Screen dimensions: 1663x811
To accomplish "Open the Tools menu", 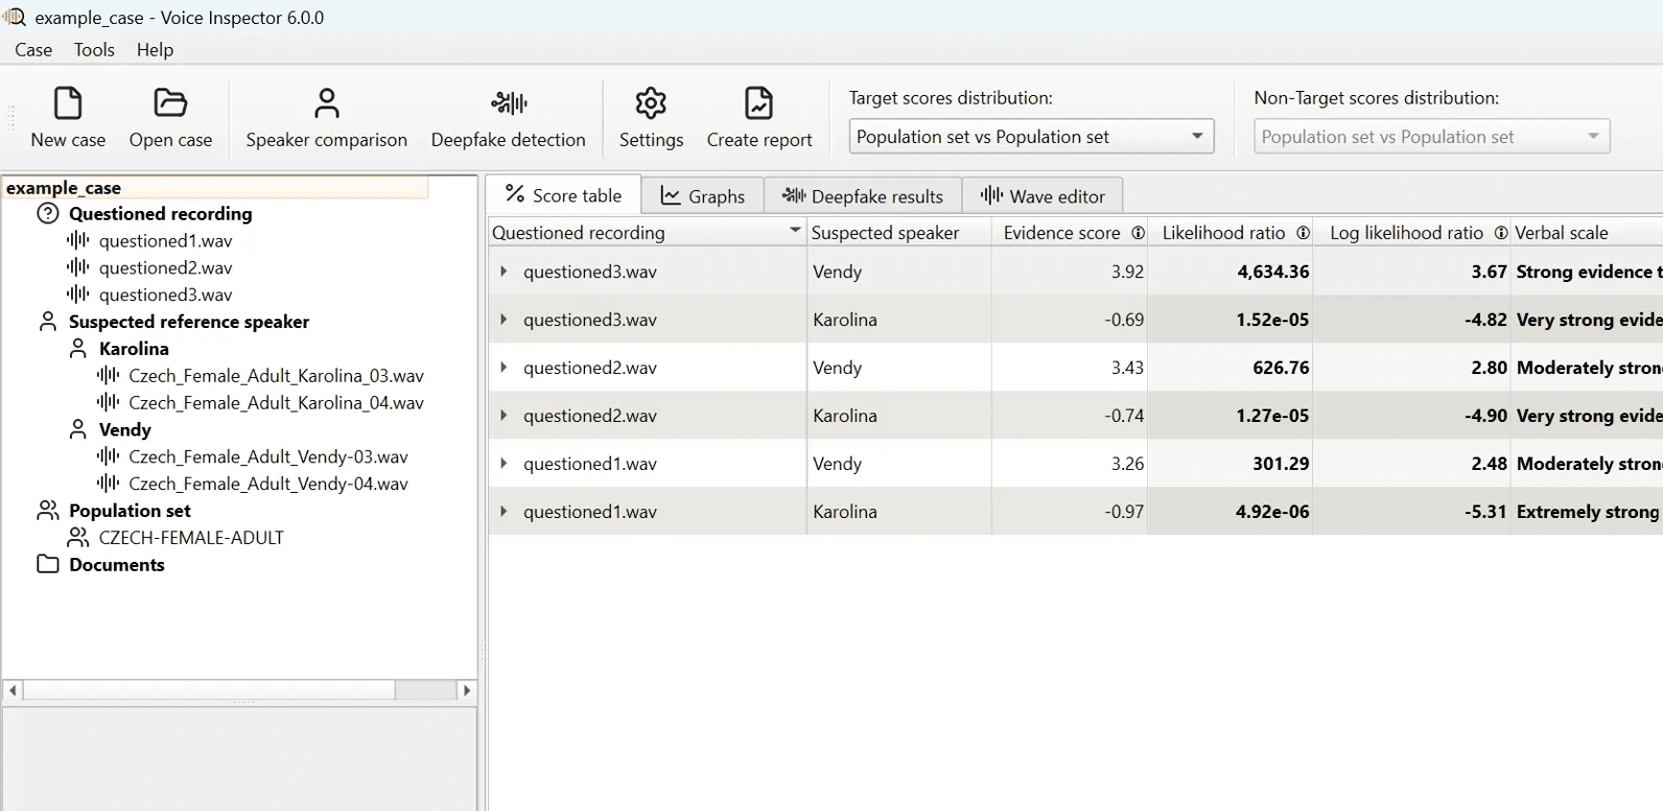I will pyautogui.click(x=94, y=49).
